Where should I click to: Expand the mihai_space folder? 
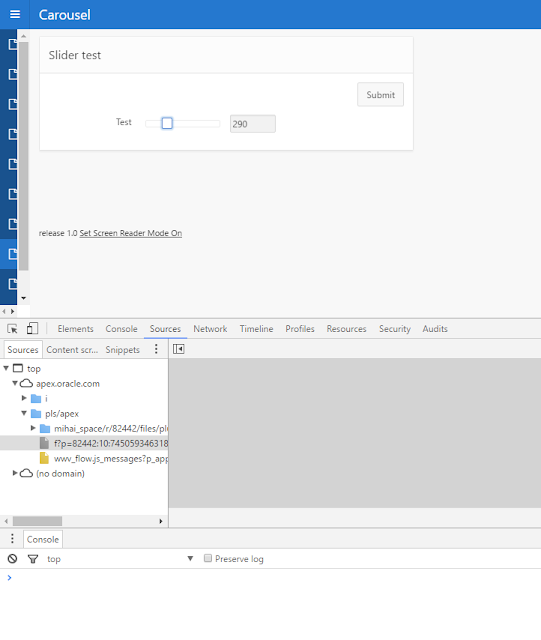[33, 428]
